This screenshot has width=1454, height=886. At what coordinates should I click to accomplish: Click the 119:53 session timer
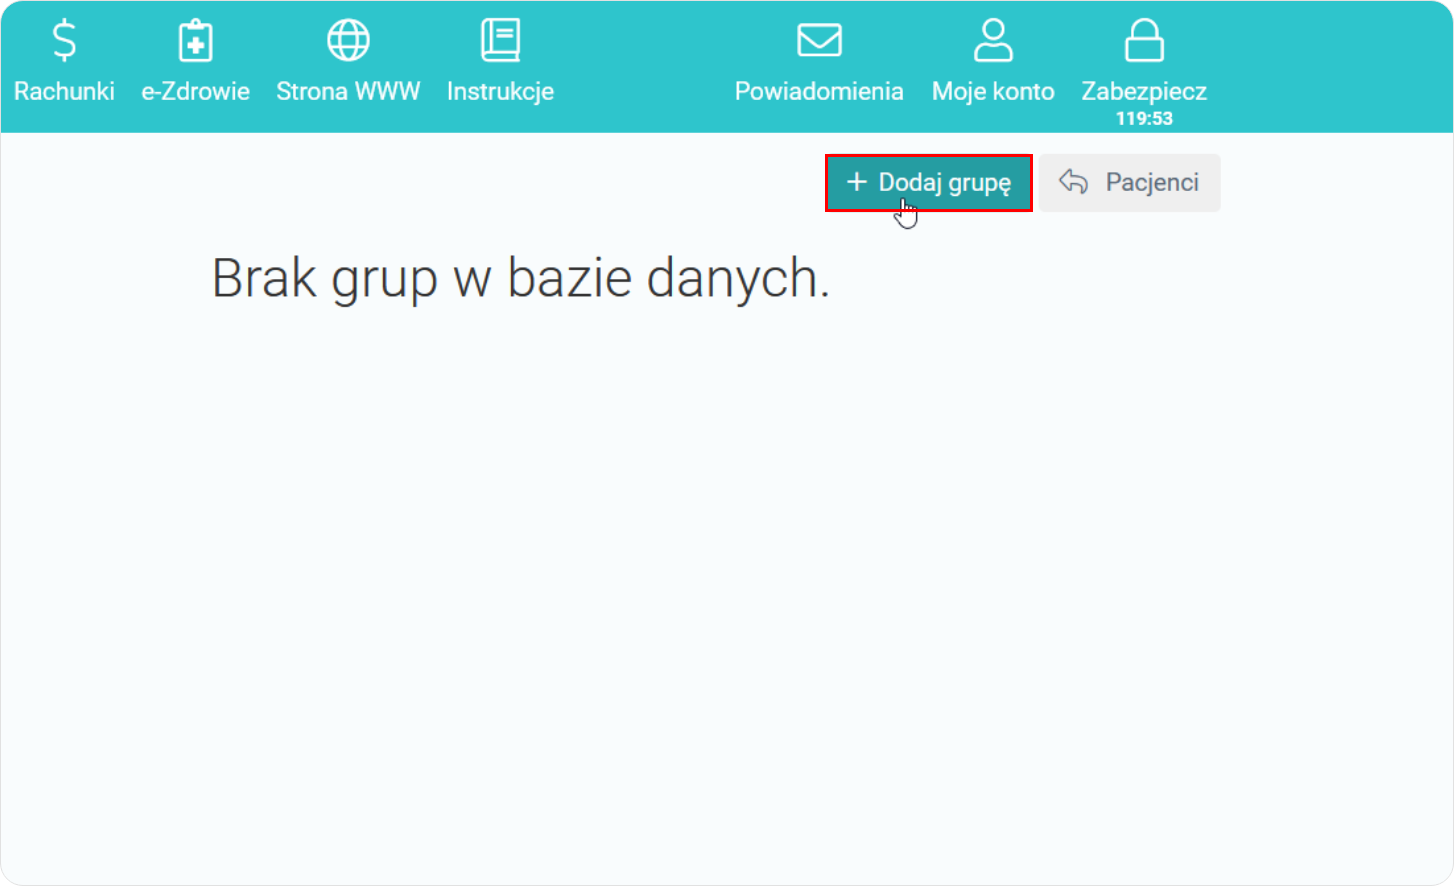(x=1144, y=118)
